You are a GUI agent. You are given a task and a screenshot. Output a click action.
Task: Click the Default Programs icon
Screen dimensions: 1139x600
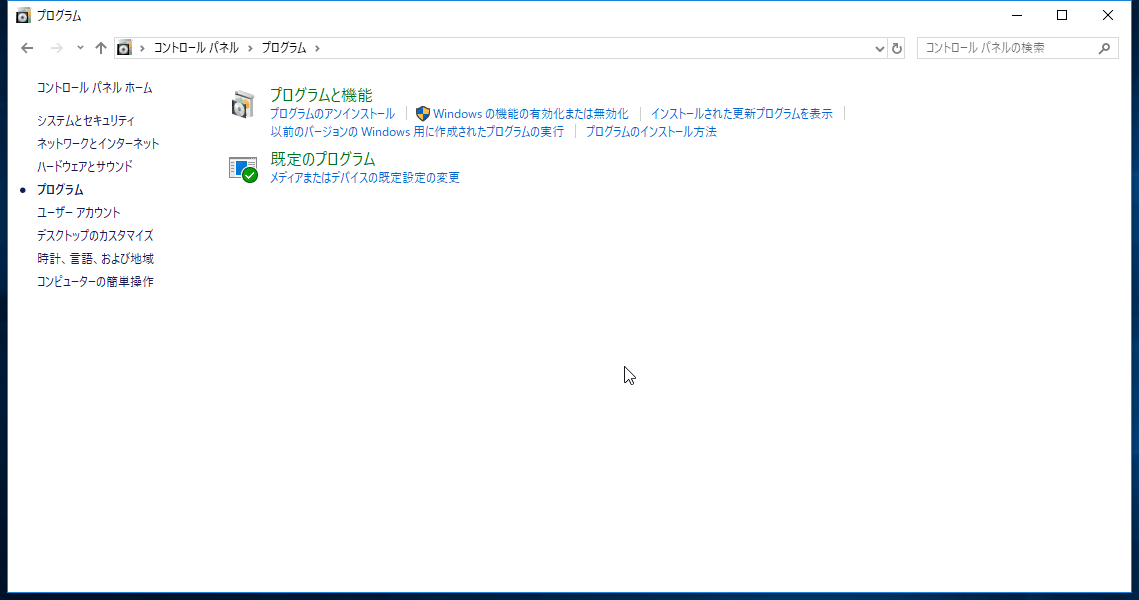coord(243,169)
